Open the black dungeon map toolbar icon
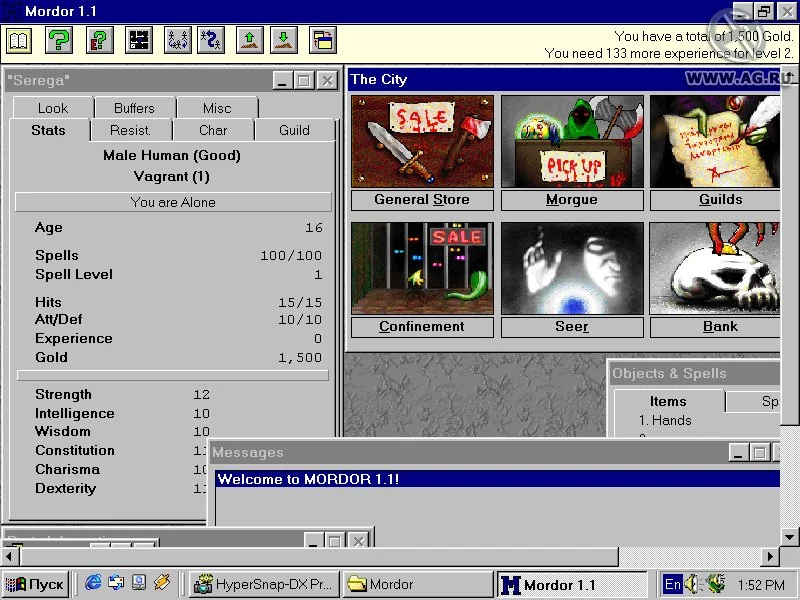 pyautogui.click(x=139, y=40)
